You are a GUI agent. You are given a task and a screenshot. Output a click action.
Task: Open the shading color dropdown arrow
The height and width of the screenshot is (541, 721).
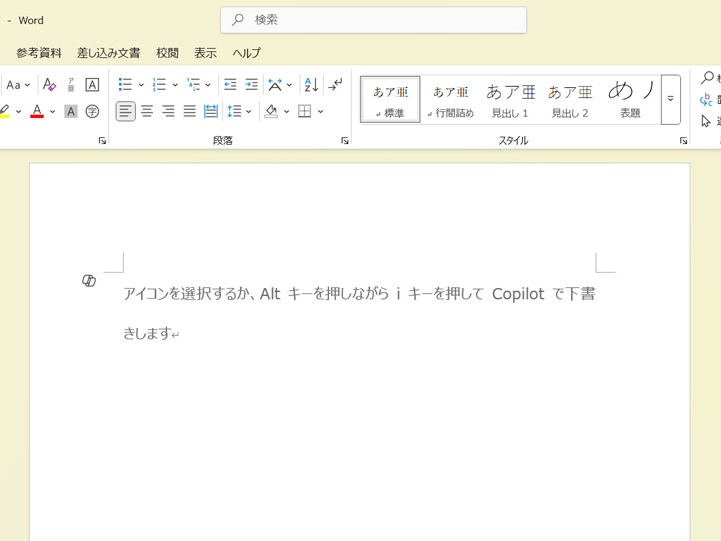pyautogui.click(x=286, y=112)
